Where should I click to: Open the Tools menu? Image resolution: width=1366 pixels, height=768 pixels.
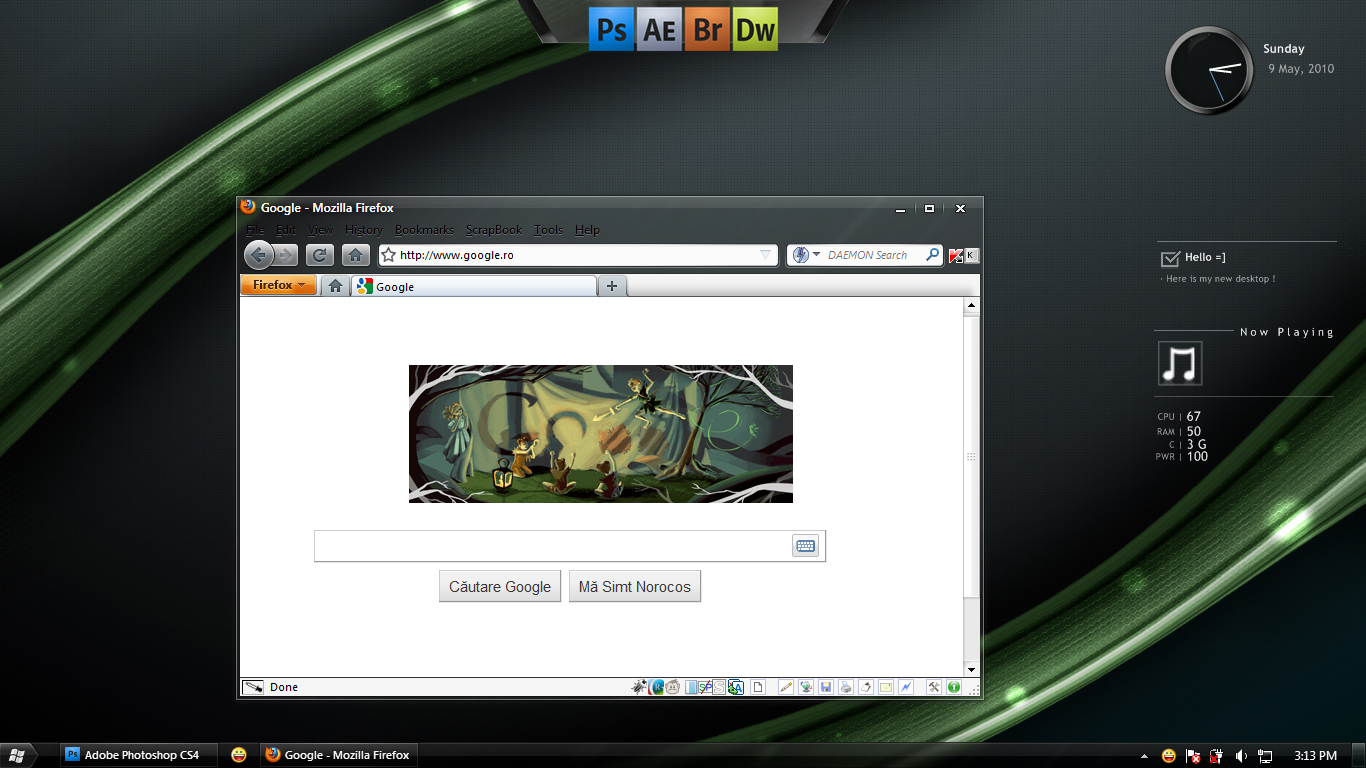[549, 230]
